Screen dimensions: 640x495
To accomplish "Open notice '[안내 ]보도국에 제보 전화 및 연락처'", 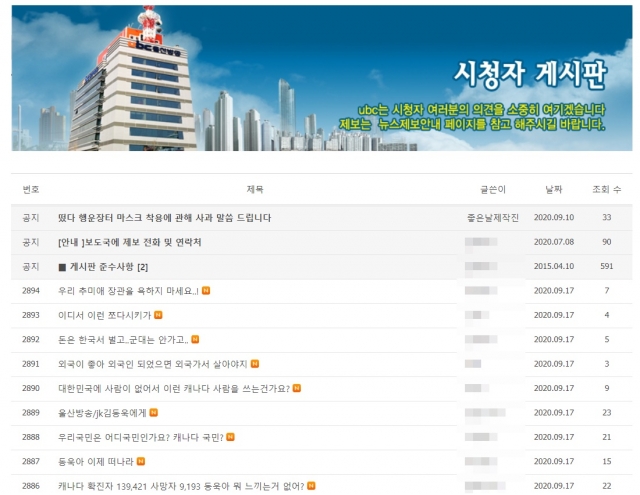I will pyautogui.click(x=130, y=242).
